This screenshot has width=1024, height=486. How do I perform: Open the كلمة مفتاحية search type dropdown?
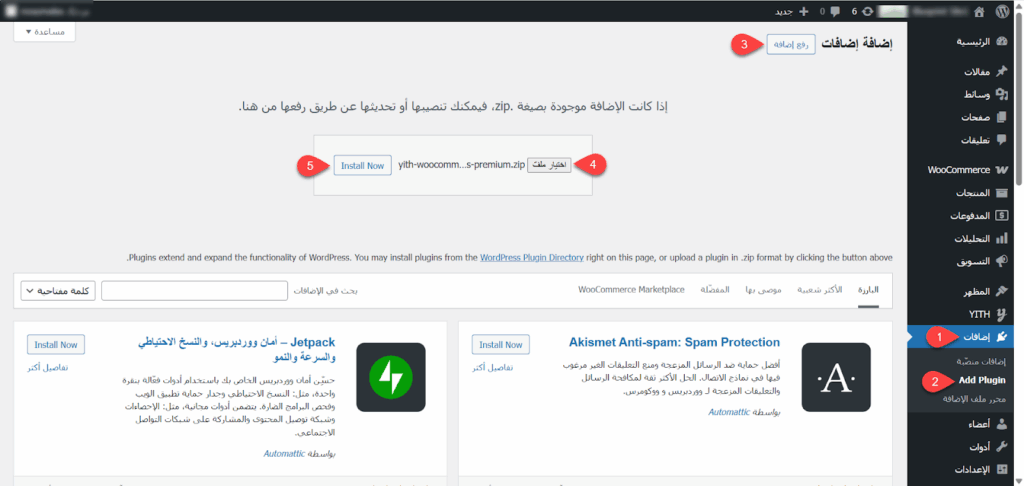pyautogui.click(x=56, y=291)
